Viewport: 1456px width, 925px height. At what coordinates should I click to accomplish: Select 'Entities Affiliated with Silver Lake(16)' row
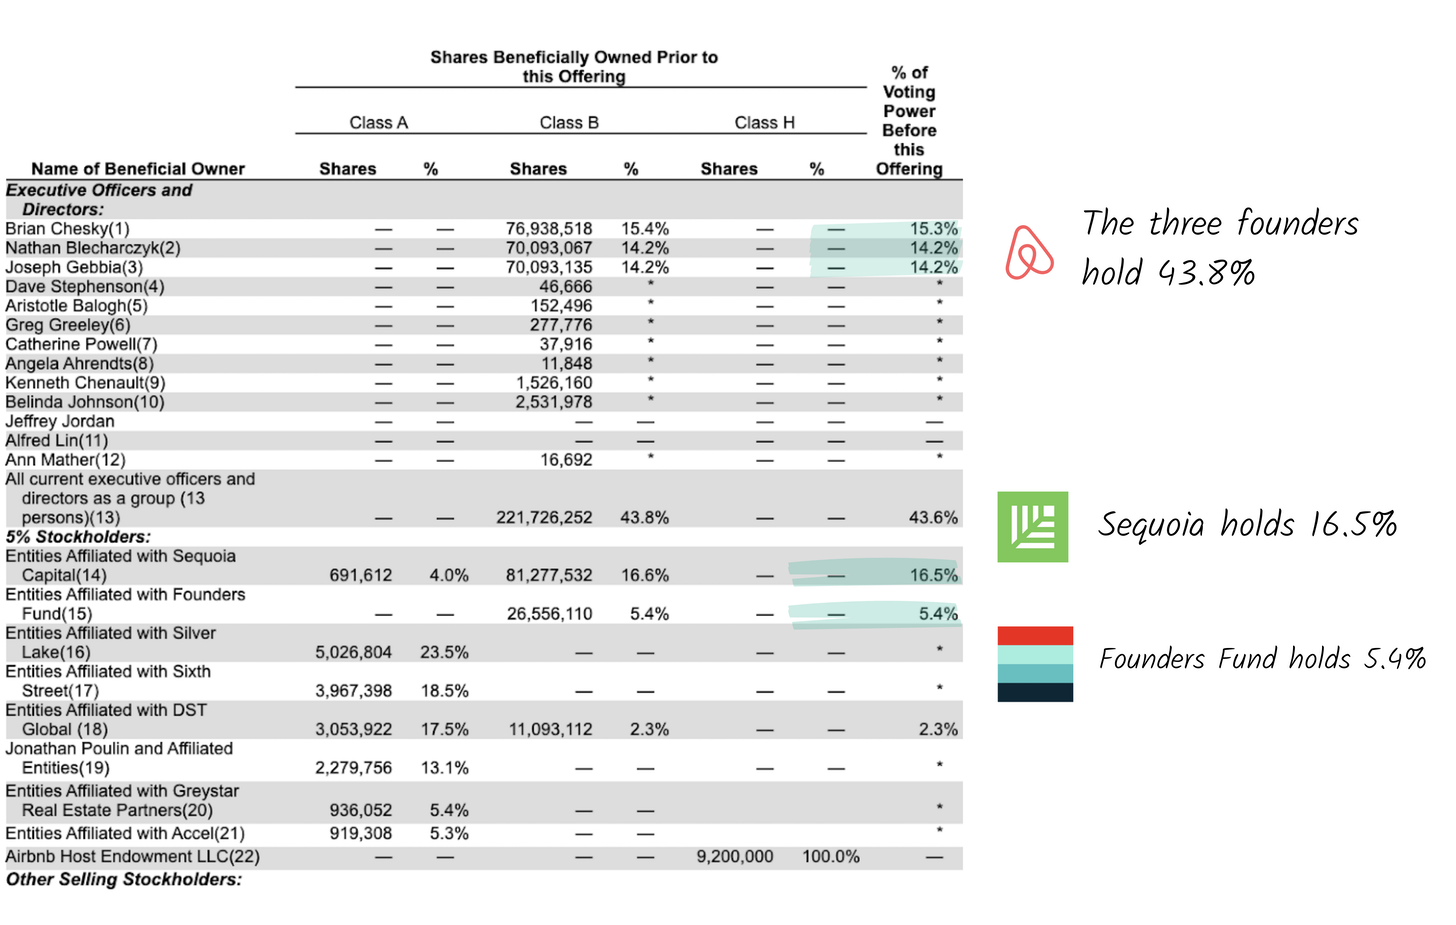coord(110,643)
